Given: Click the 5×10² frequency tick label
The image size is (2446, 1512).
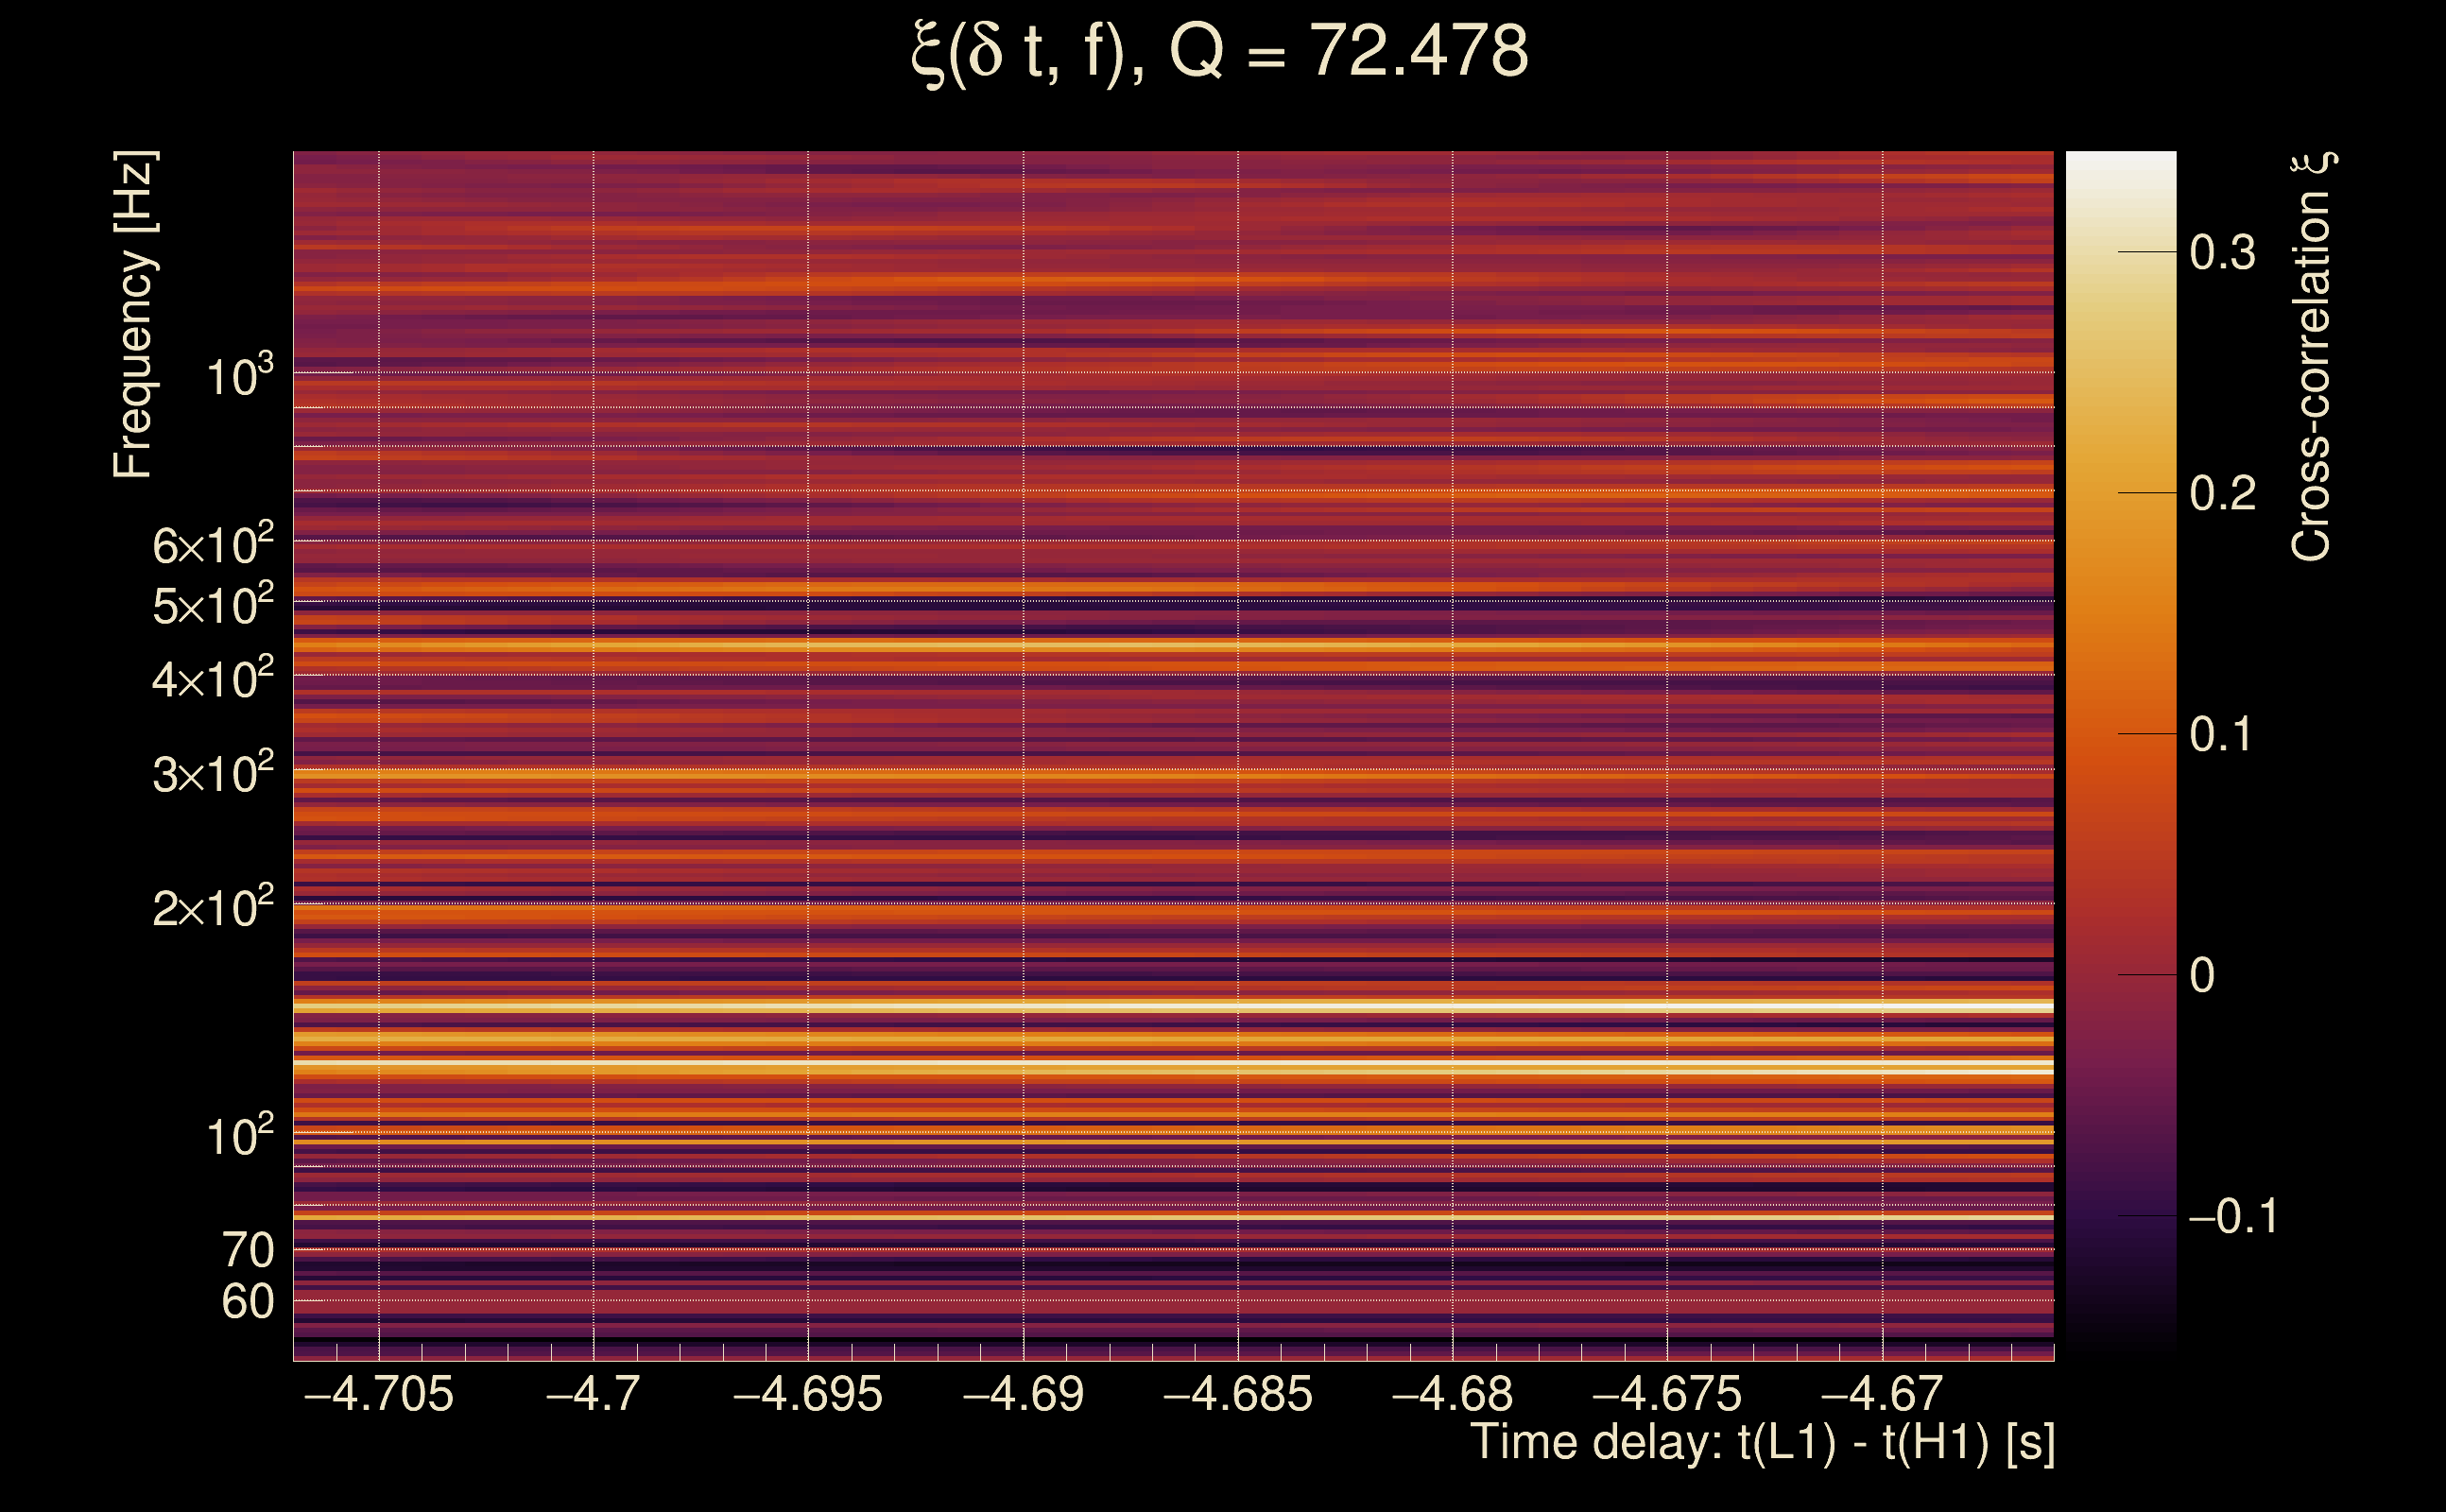Looking at the screenshot, I should [212, 605].
